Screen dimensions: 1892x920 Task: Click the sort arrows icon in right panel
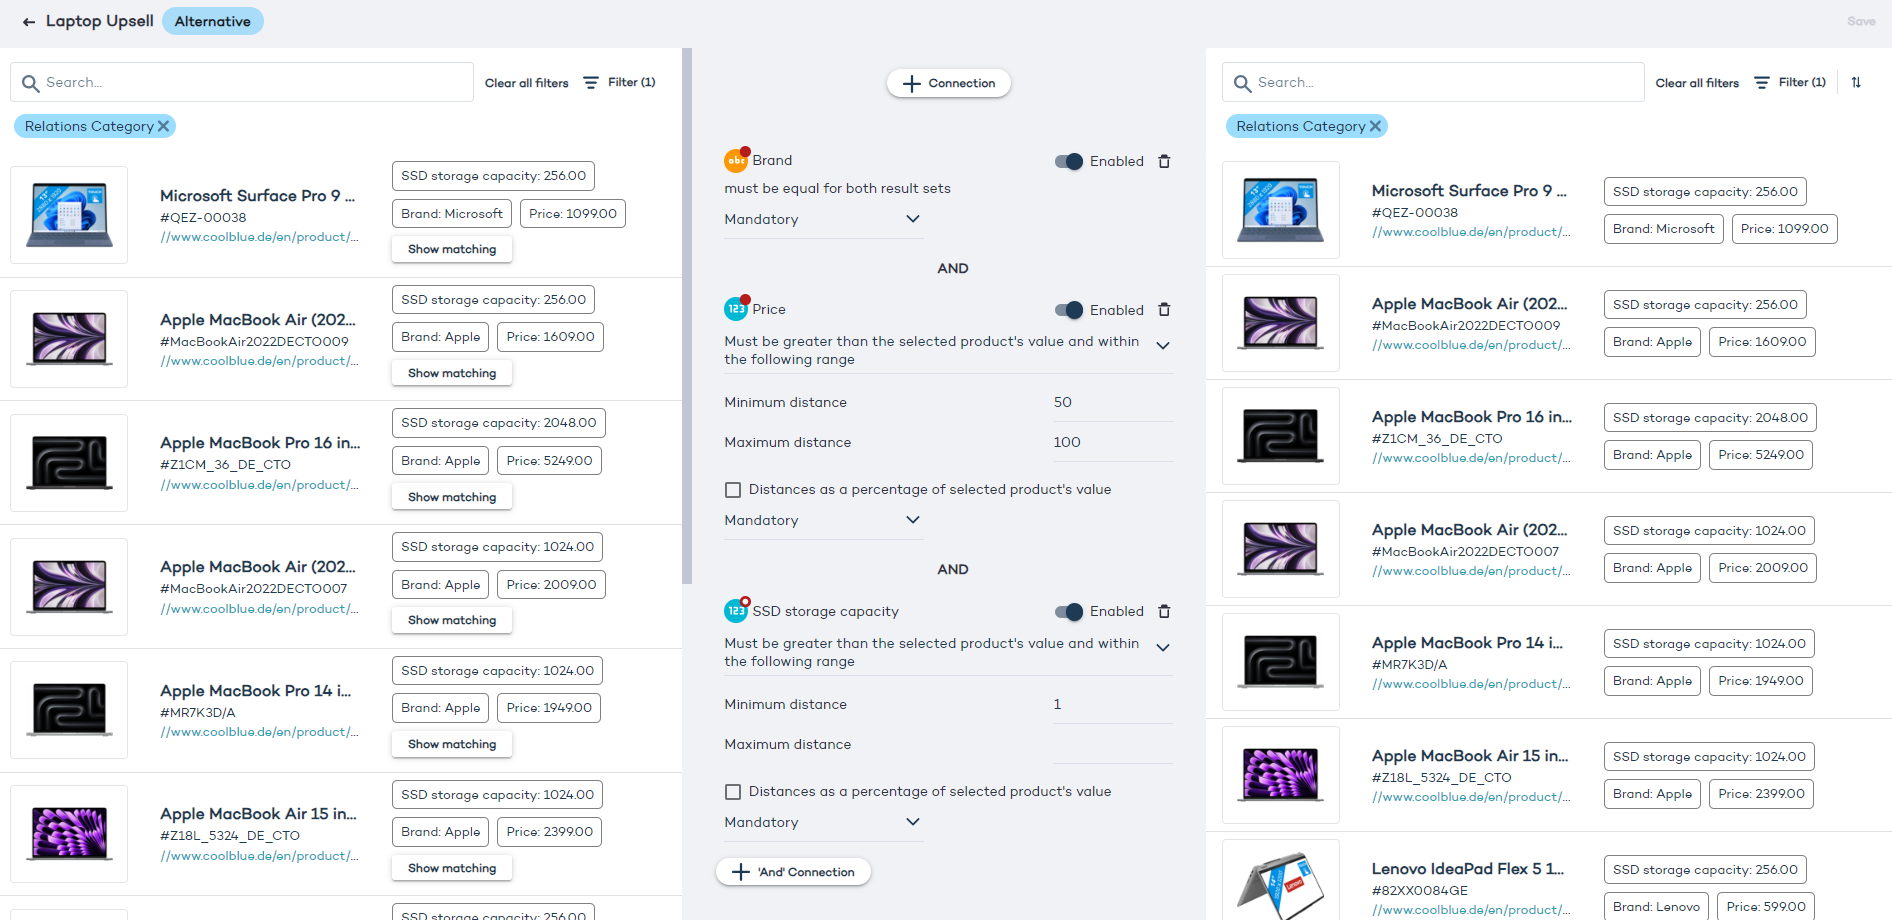pyautogui.click(x=1856, y=83)
